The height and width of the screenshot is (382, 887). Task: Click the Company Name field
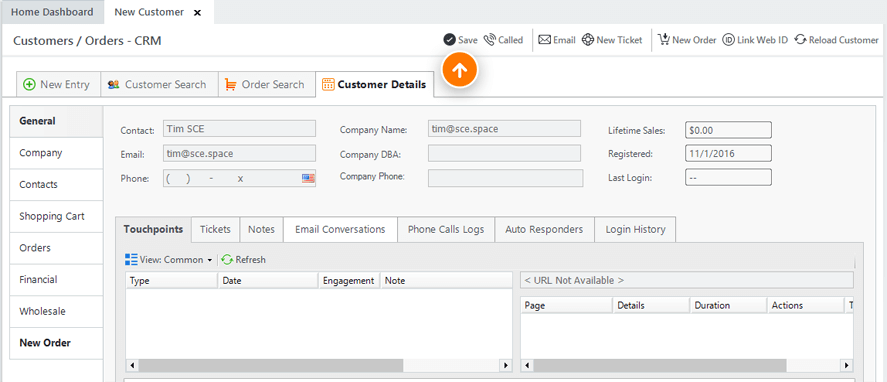tap(504, 128)
